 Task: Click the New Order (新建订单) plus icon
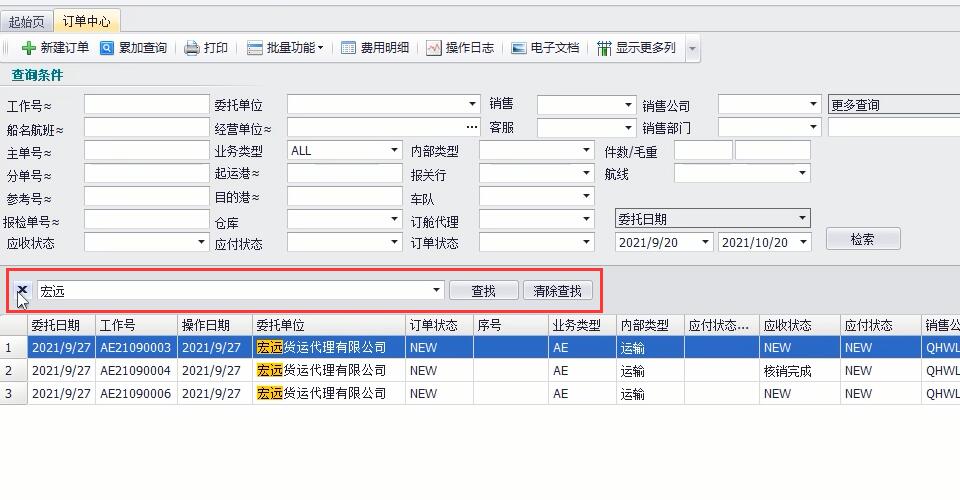click(x=28, y=48)
